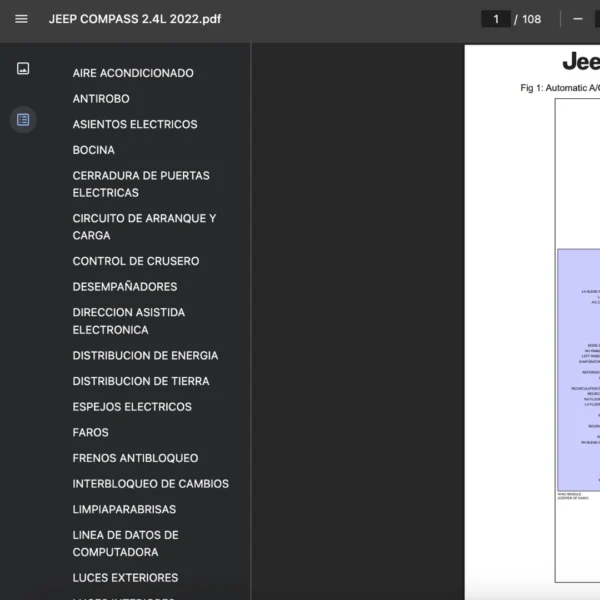600x600 pixels.
Task: Go to ASIENTOS ELECTRICOS in the outline
Action: point(135,124)
